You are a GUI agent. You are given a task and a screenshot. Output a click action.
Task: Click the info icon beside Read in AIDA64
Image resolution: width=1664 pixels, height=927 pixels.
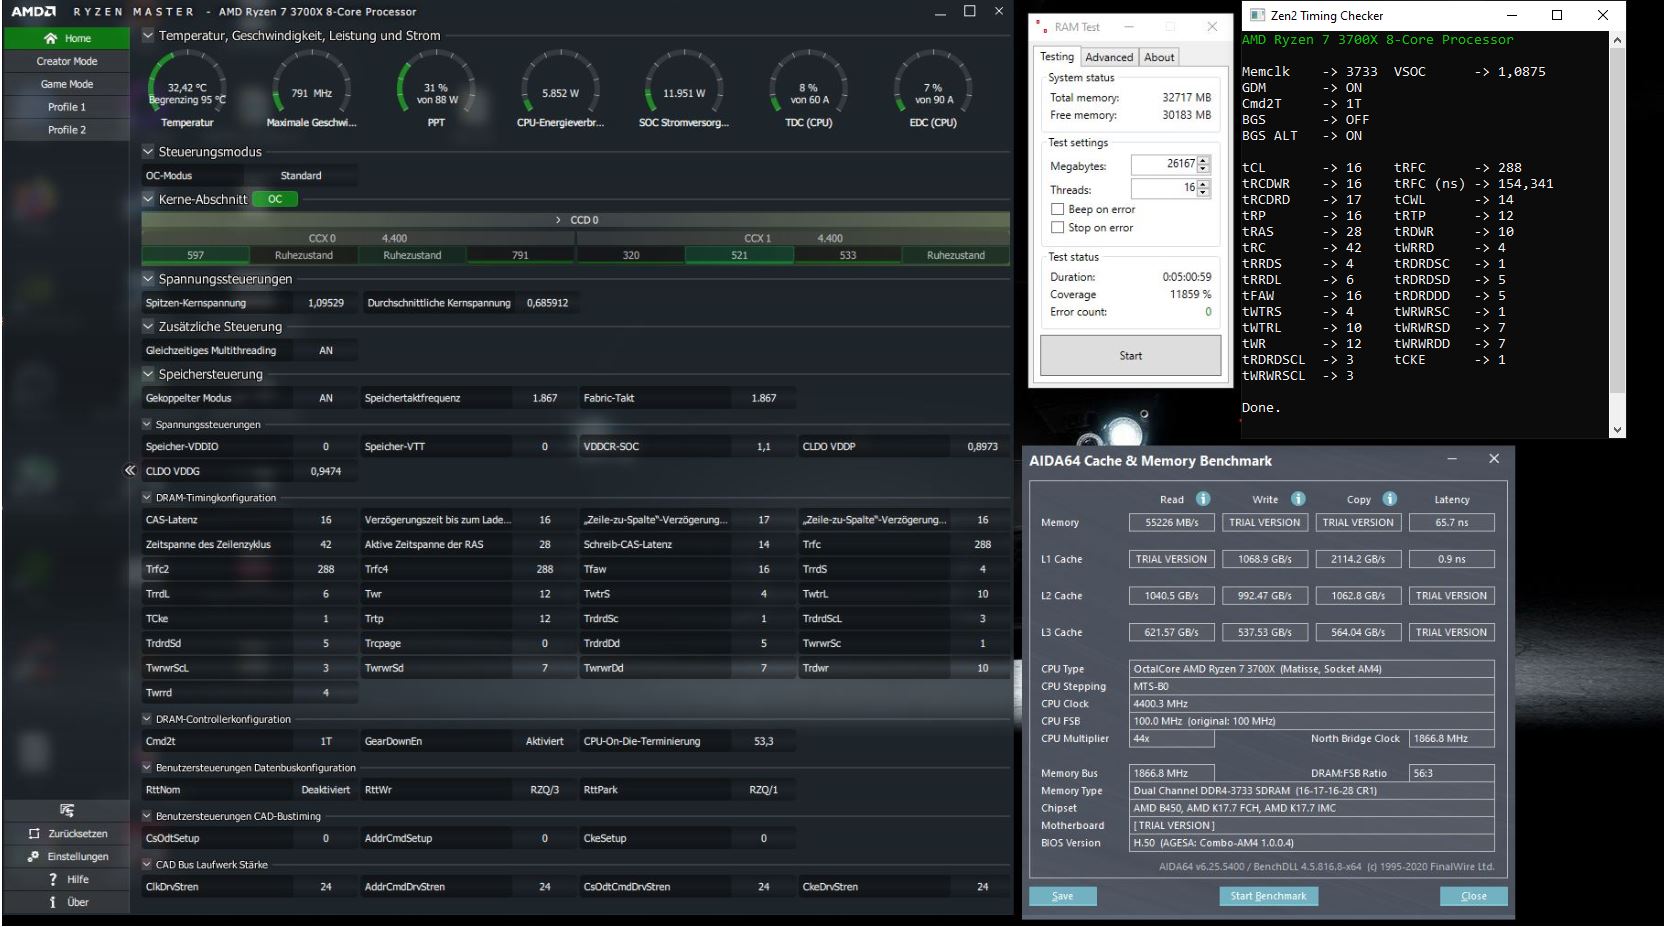pyautogui.click(x=1203, y=499)
